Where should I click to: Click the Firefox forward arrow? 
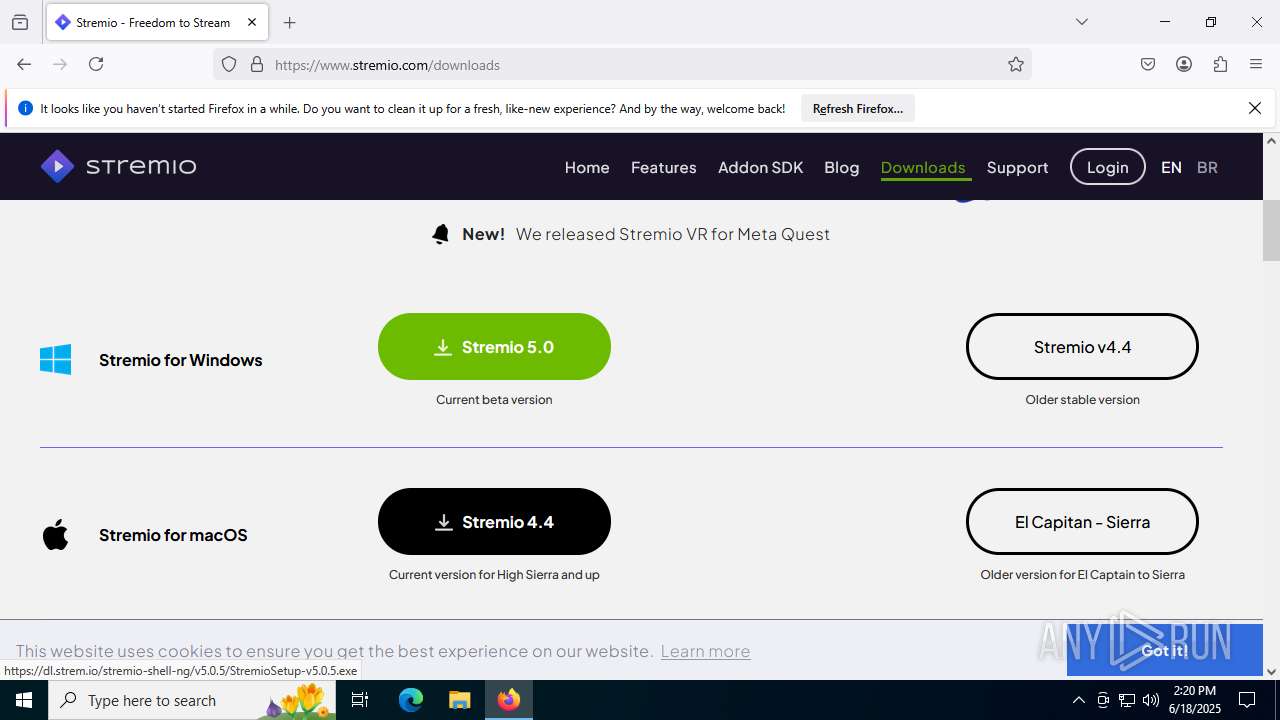pyautogui.click(x=60, y=64)
